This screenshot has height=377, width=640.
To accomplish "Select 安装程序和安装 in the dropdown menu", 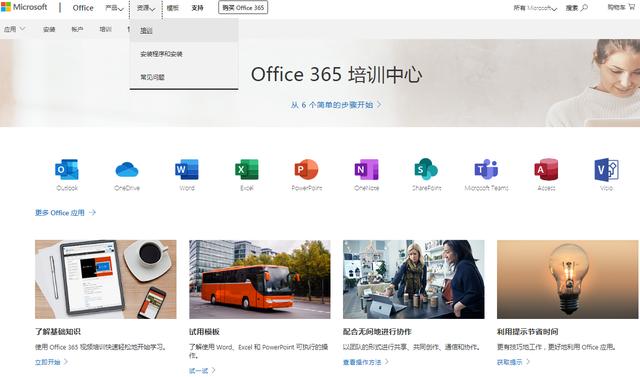I will 184,54.
